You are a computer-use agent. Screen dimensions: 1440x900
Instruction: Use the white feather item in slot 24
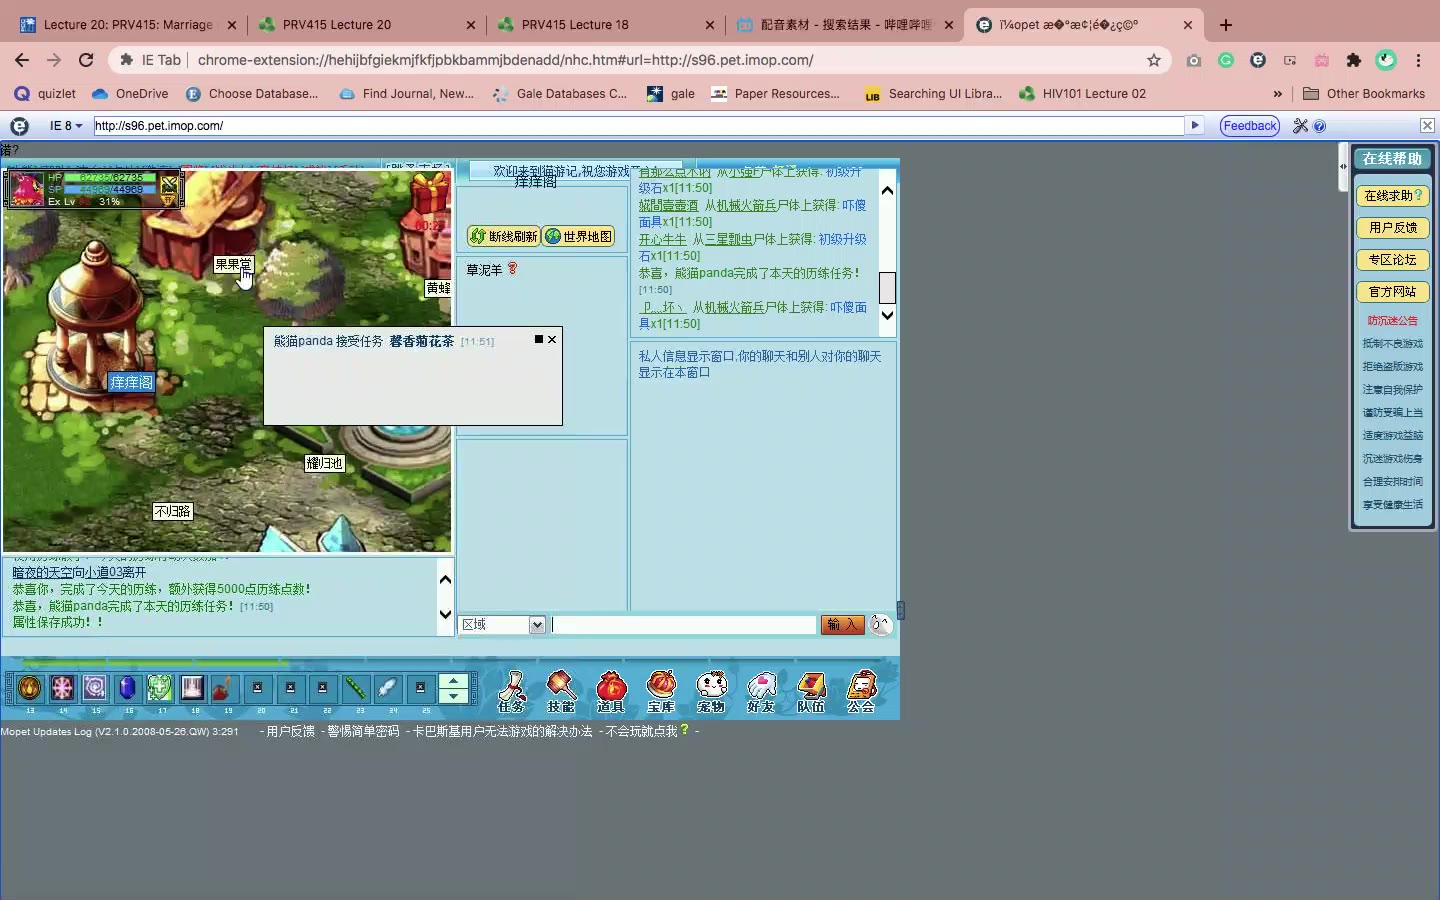pyautogui.click(x=388, y=688)
